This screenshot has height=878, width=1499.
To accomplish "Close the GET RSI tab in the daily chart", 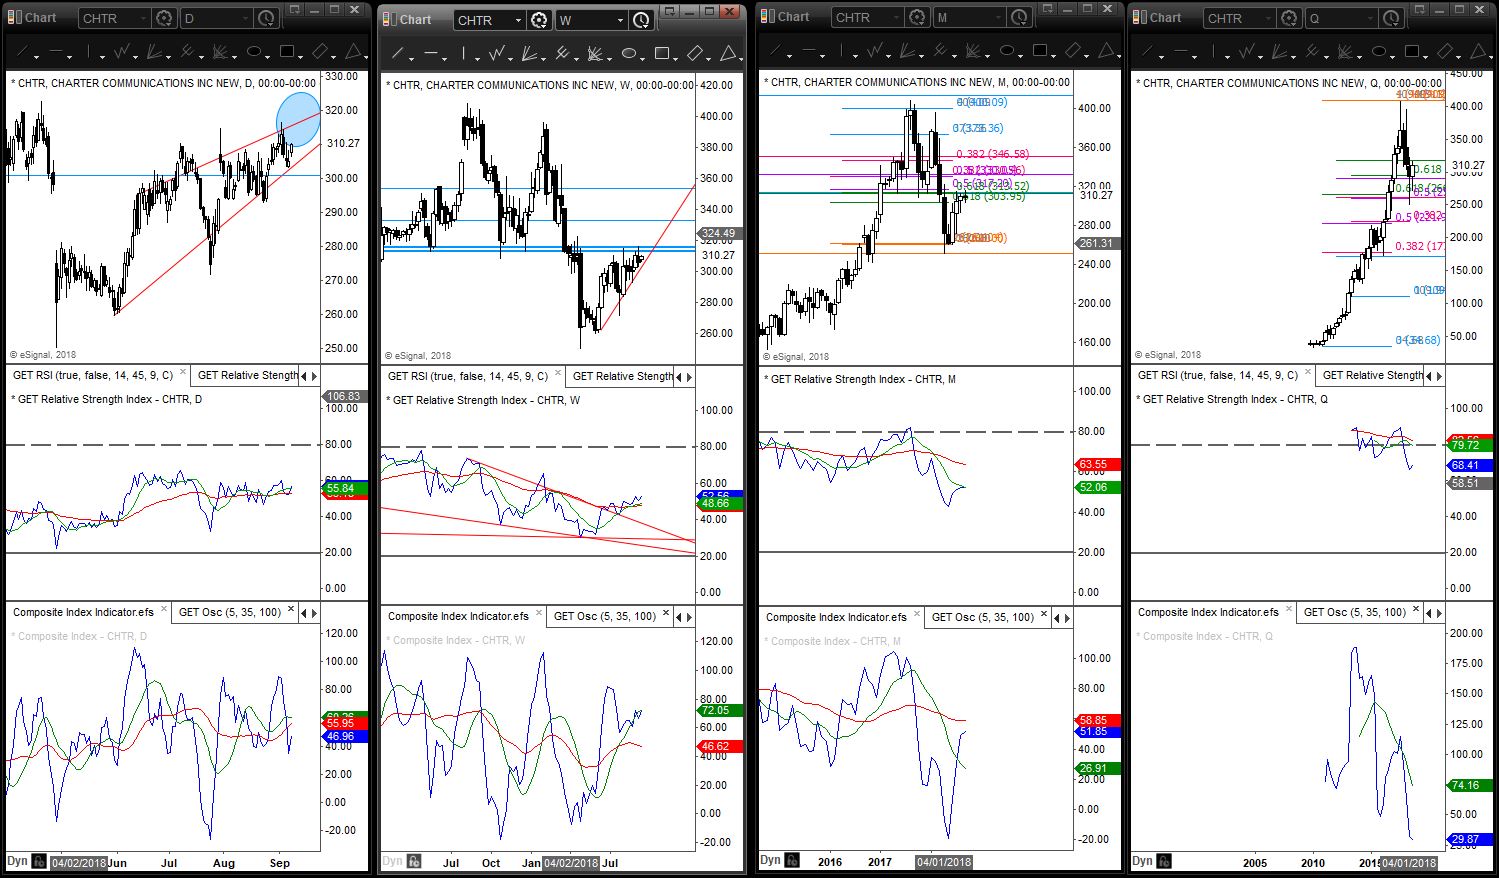I will pyautogui.click(x=182, y=373).
